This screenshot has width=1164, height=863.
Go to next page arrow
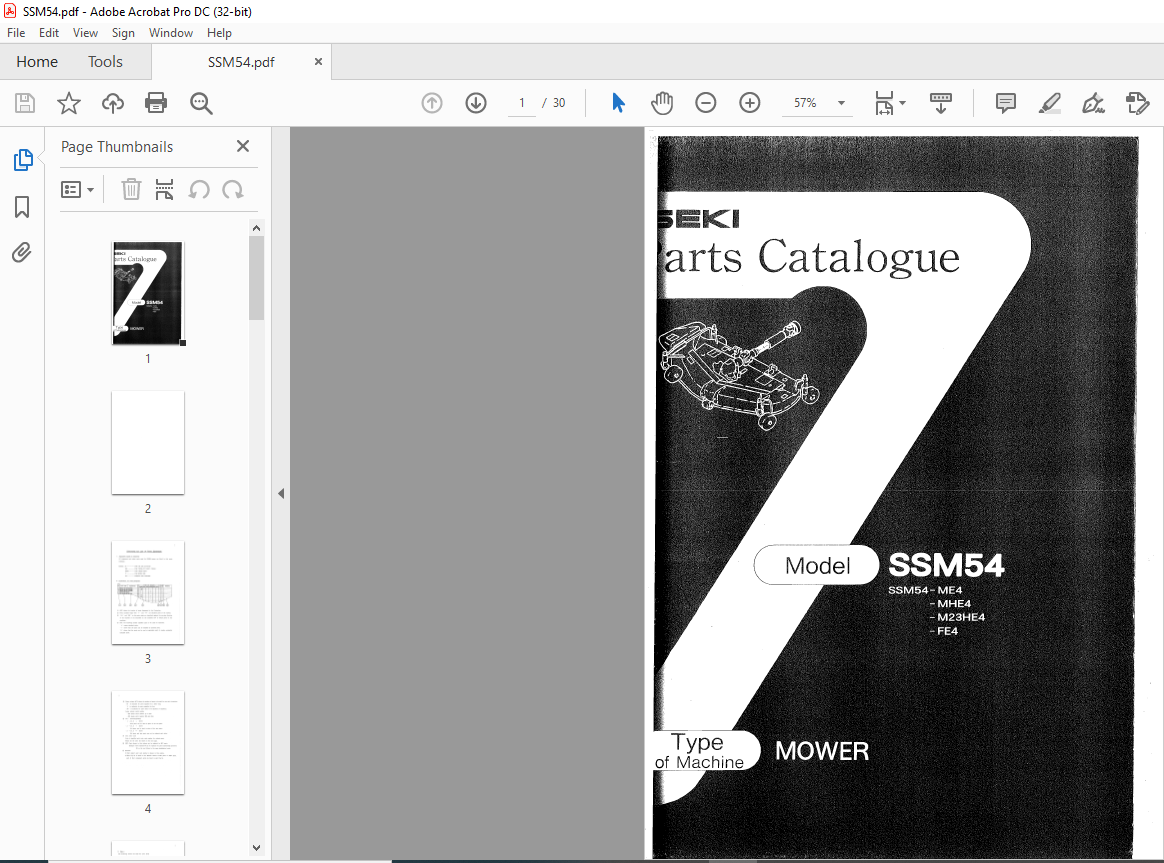tap(476, 103)
